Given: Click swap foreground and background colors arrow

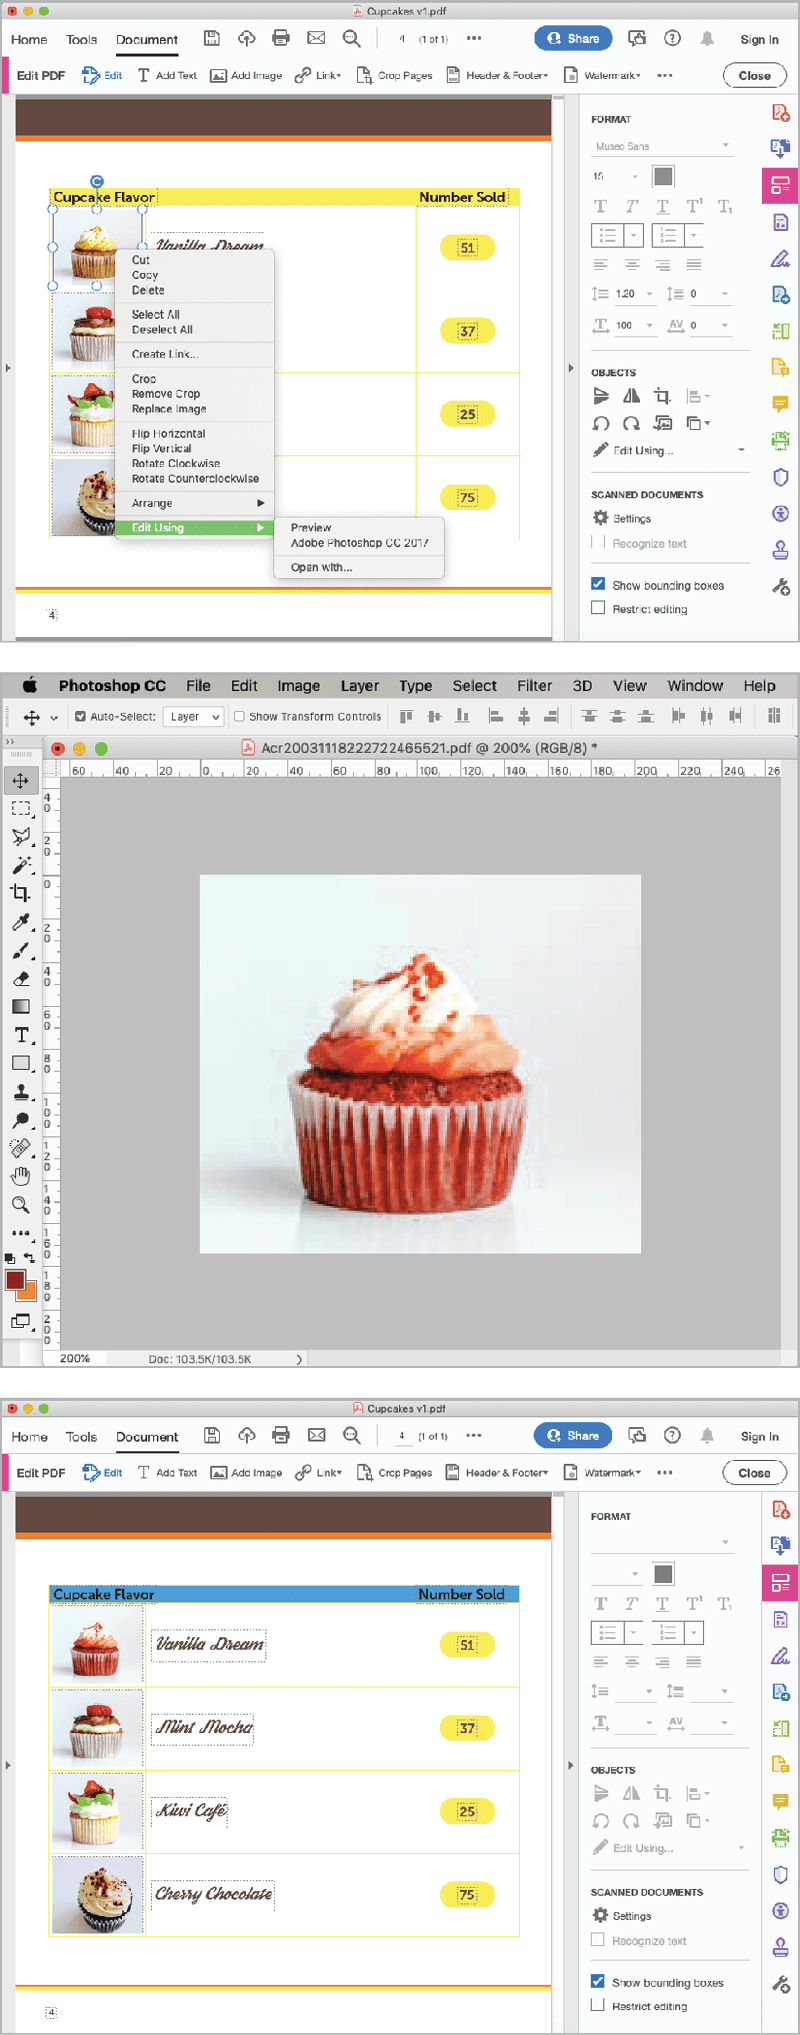Looking at the screenshot, I should pyautogui.click(x=29, y=1257).
